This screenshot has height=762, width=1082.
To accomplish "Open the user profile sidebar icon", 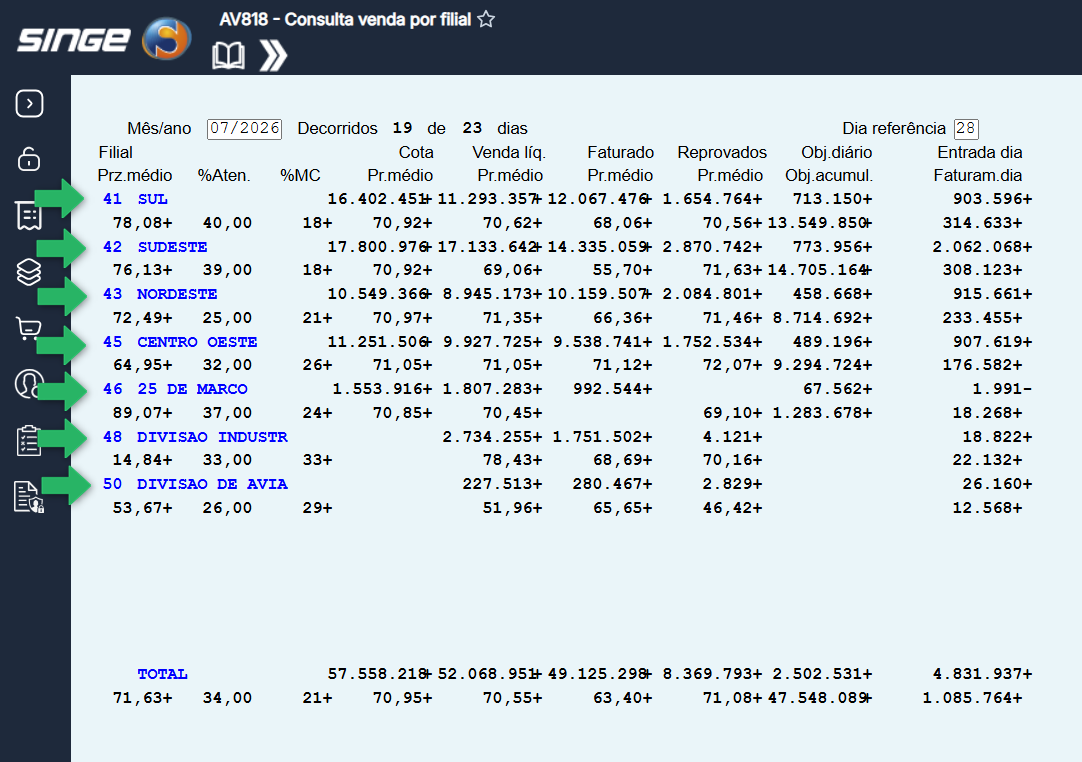I will [28, 384].
